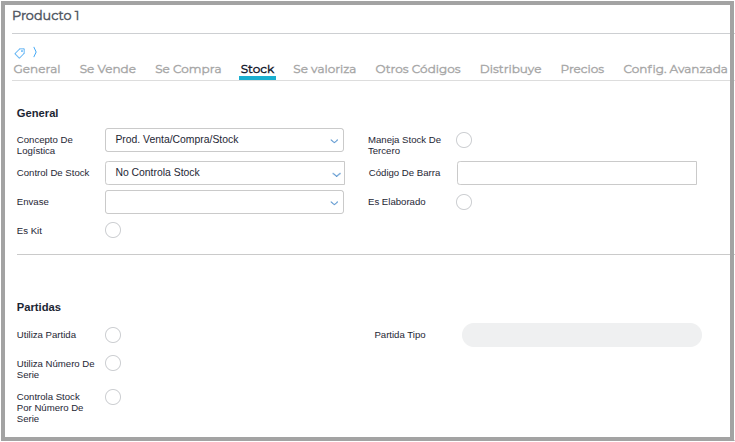735x442 pixels.
Task: Click the Partida Tipo field
Action: (x=582, y=335)
